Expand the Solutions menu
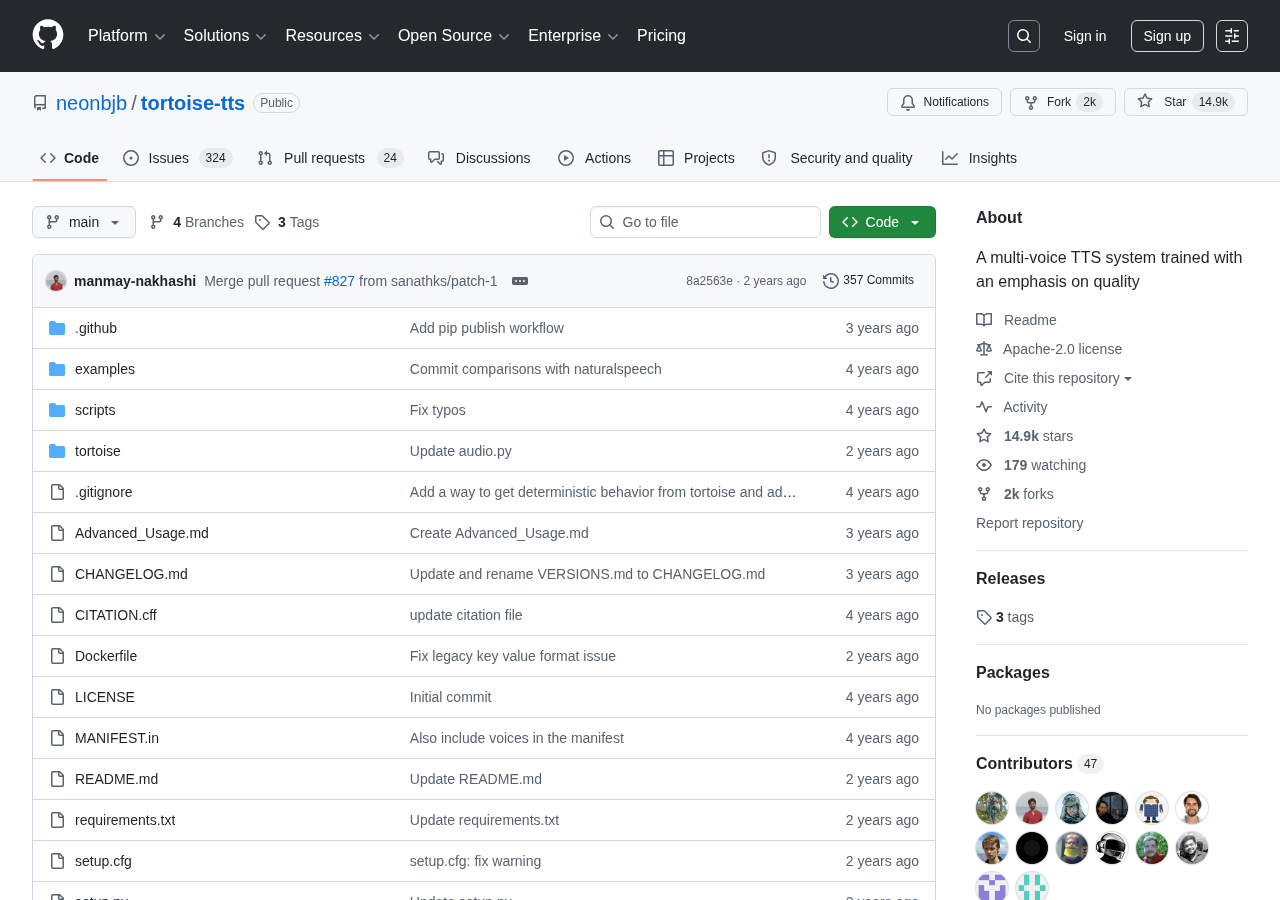Screen dimensions: 1280x900 pyautogui.click(x=225, y=36)
